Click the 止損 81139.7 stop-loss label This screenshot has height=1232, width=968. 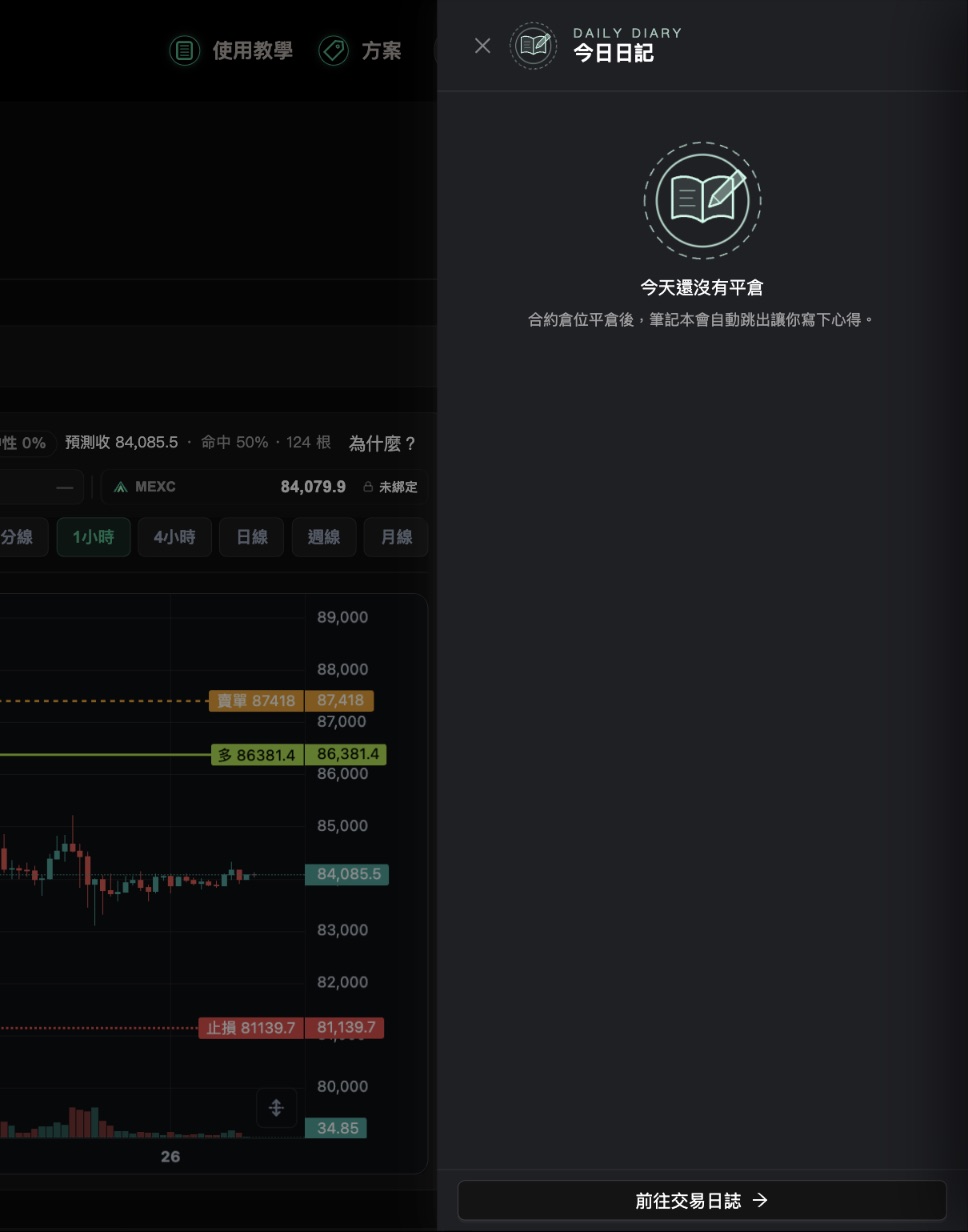pyautogui.click(x=251, y=1028)
